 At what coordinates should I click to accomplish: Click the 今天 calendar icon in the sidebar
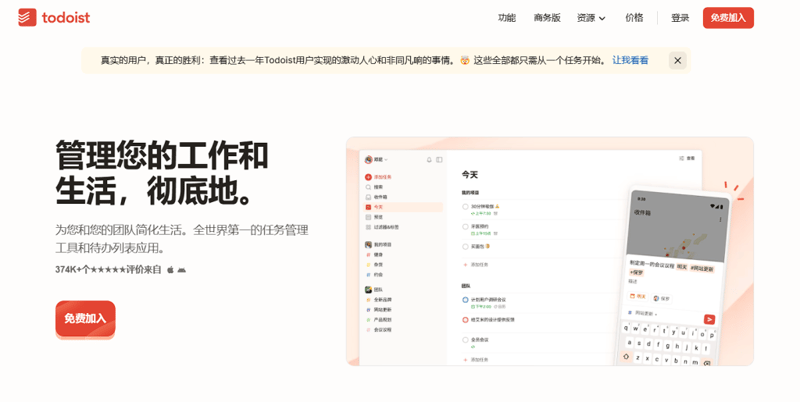(368, 207)
